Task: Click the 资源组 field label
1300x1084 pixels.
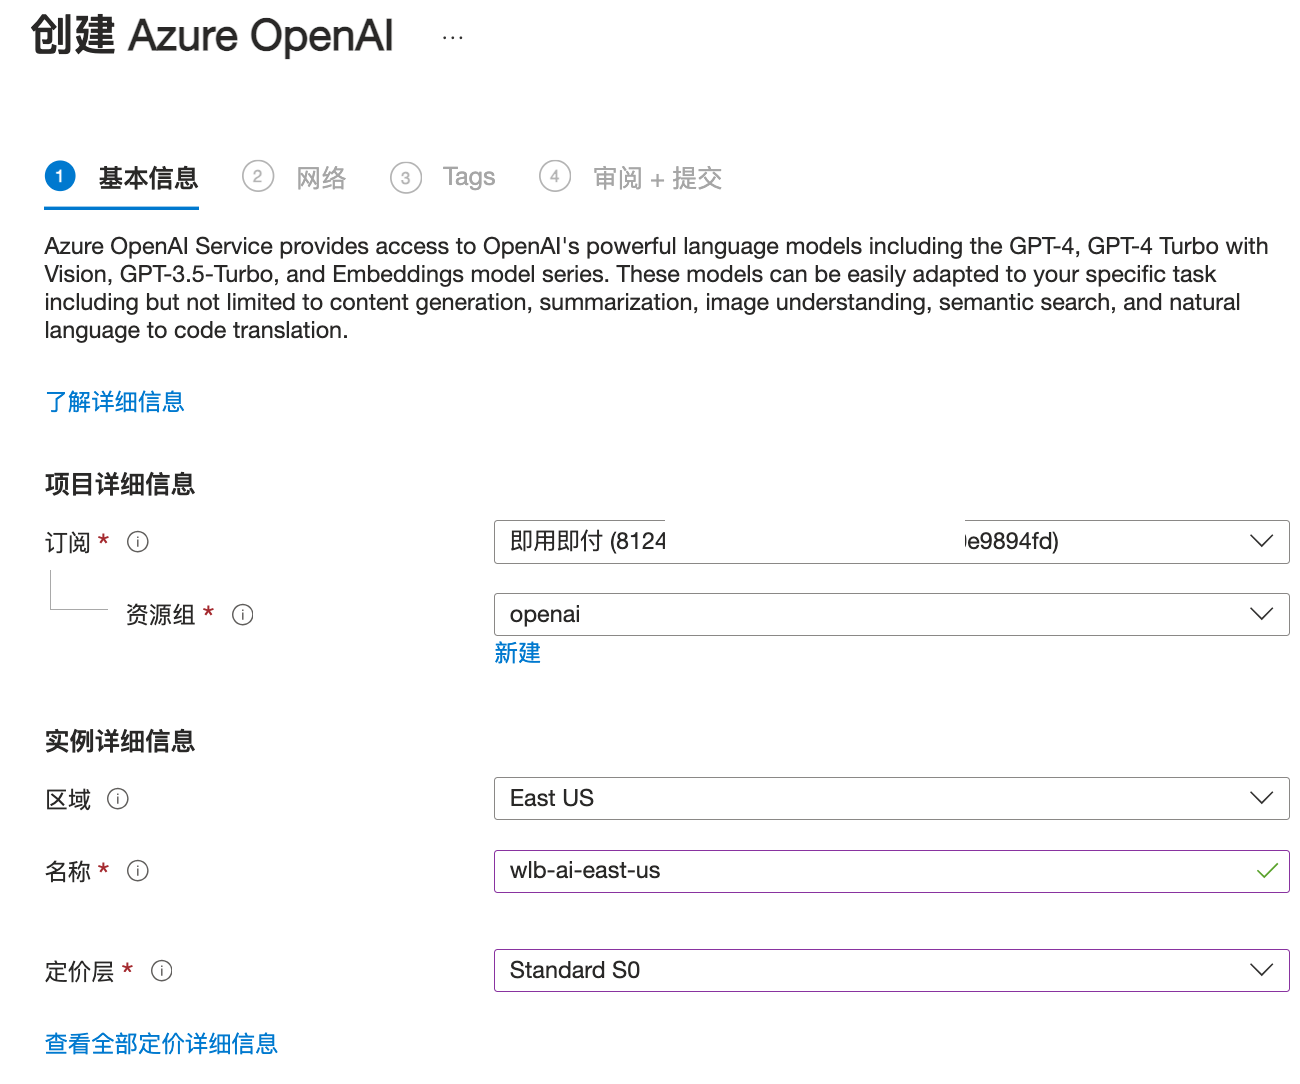Action: tap(160, 615)
